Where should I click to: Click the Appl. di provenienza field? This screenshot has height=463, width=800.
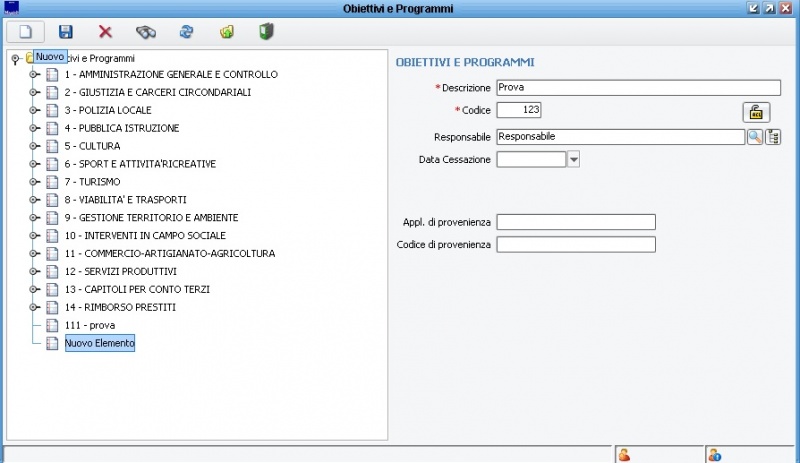[x=576, y=222]
